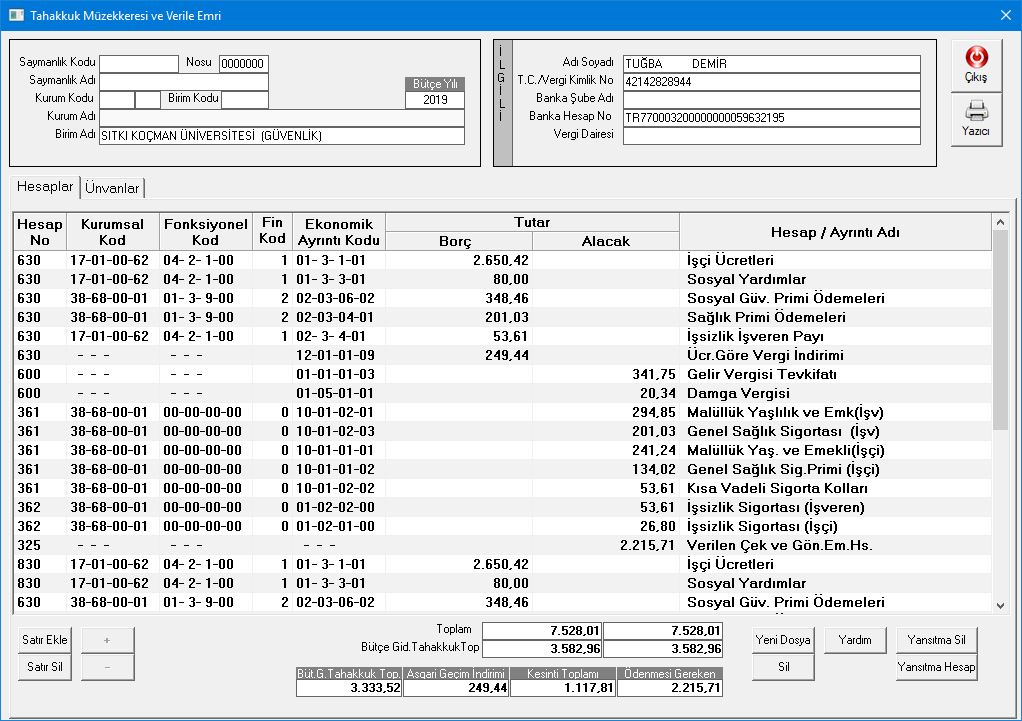Image resolution: width=1022 pixels, height=721 pixels.
Task: Focus the Bütçe Yılı field showing 2019
Action: click(435, 100)
